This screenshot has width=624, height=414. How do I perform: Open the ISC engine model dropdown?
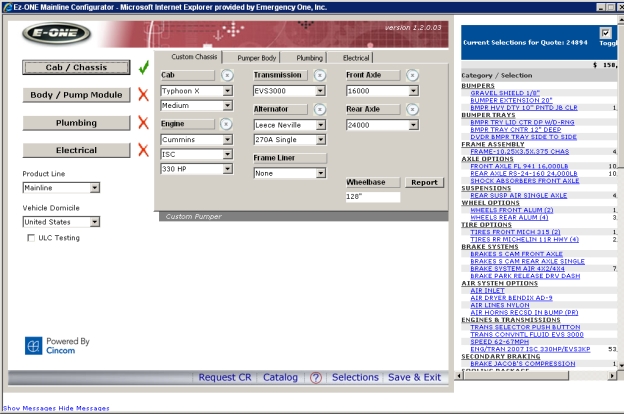(227, 154)
